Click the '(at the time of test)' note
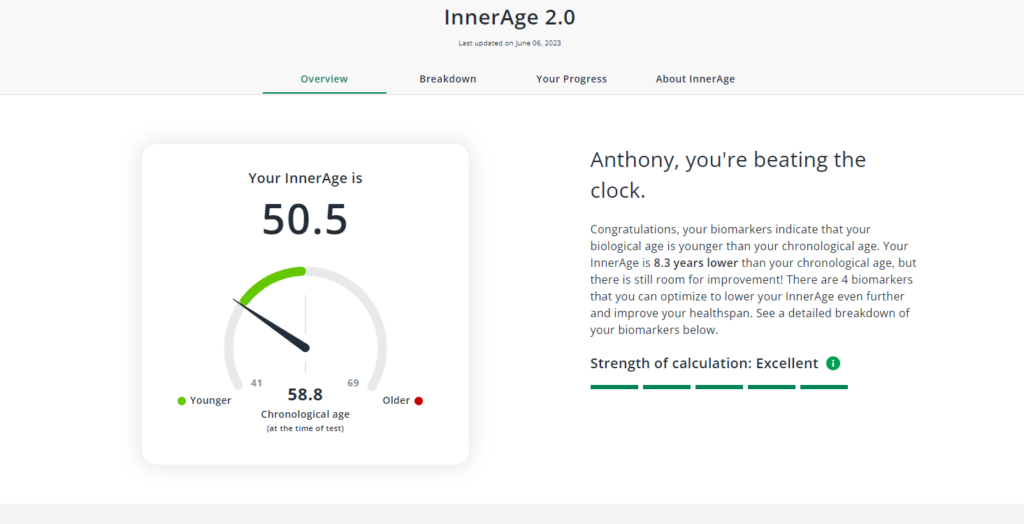The height and width of the screenshot is (524, 1024). click(x=305, y=429)
